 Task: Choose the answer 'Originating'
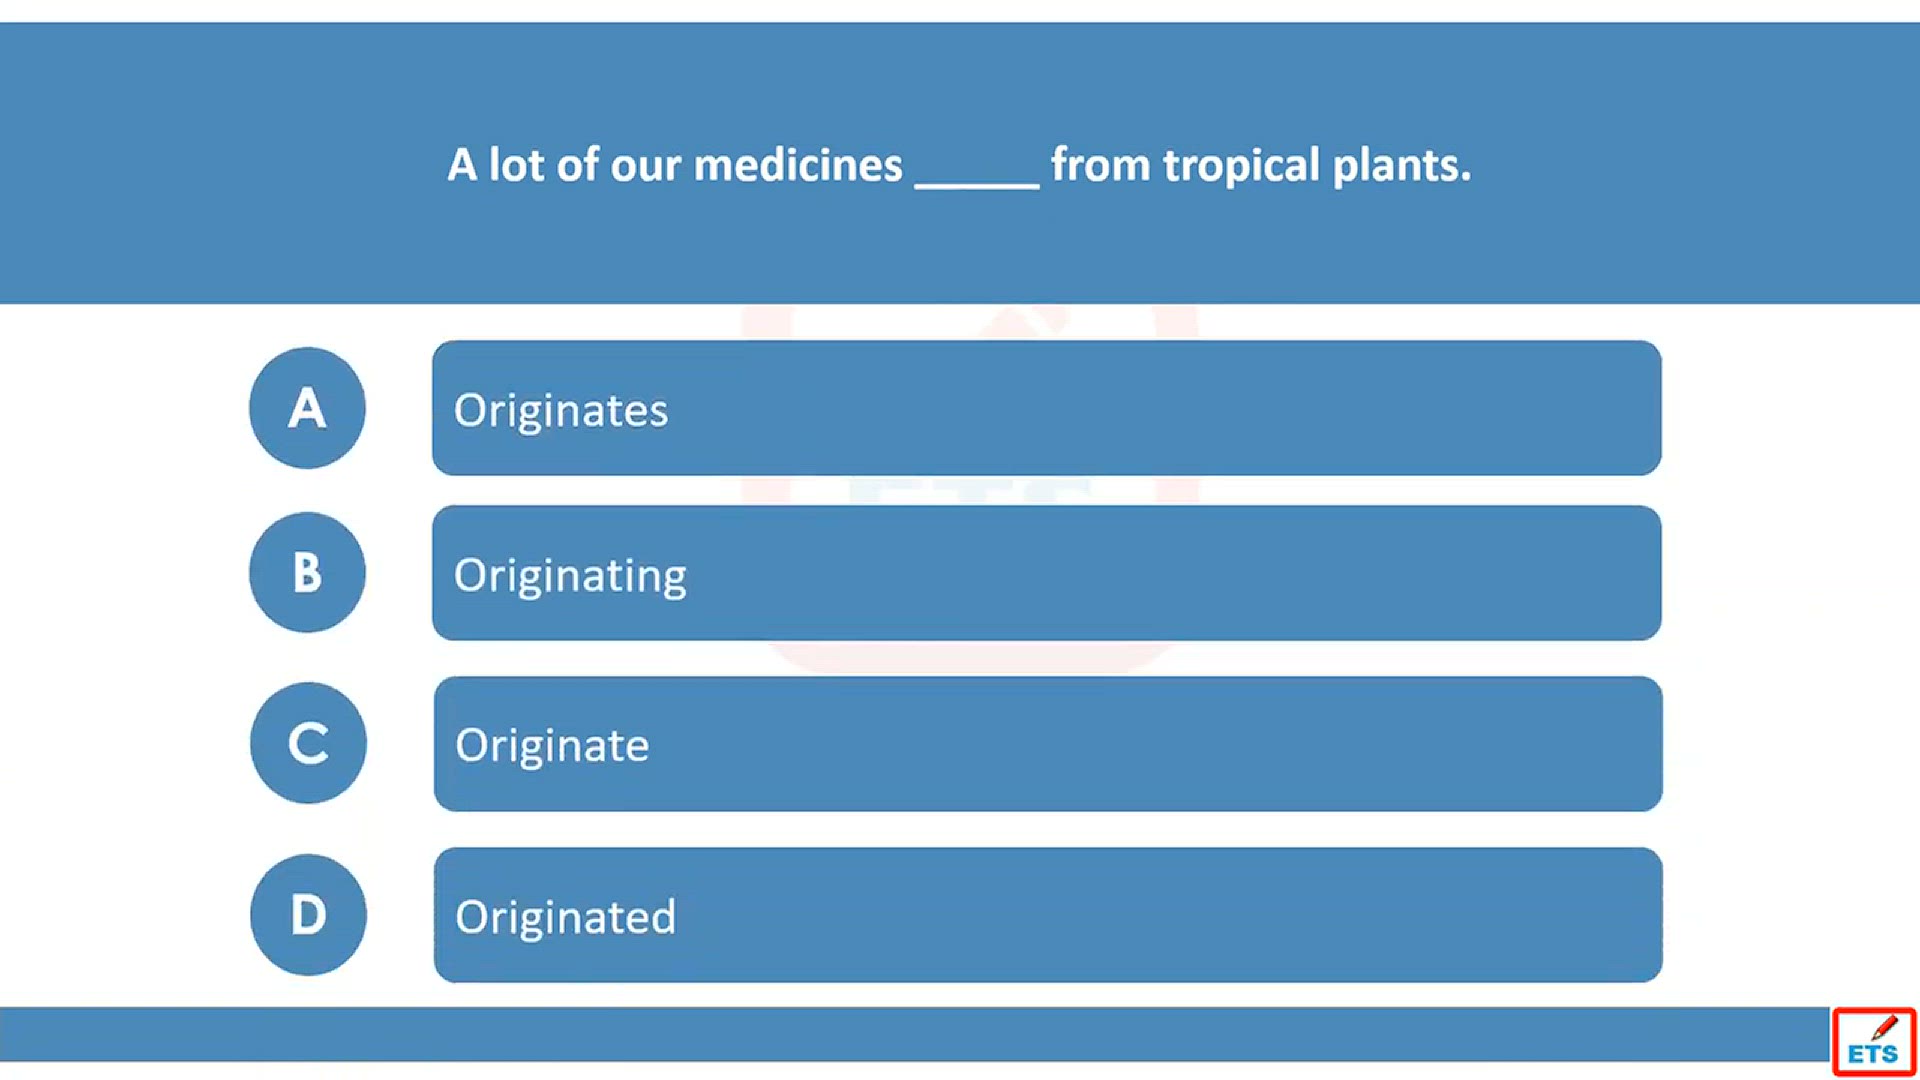pyautogui.click(x=1047, y=573)
